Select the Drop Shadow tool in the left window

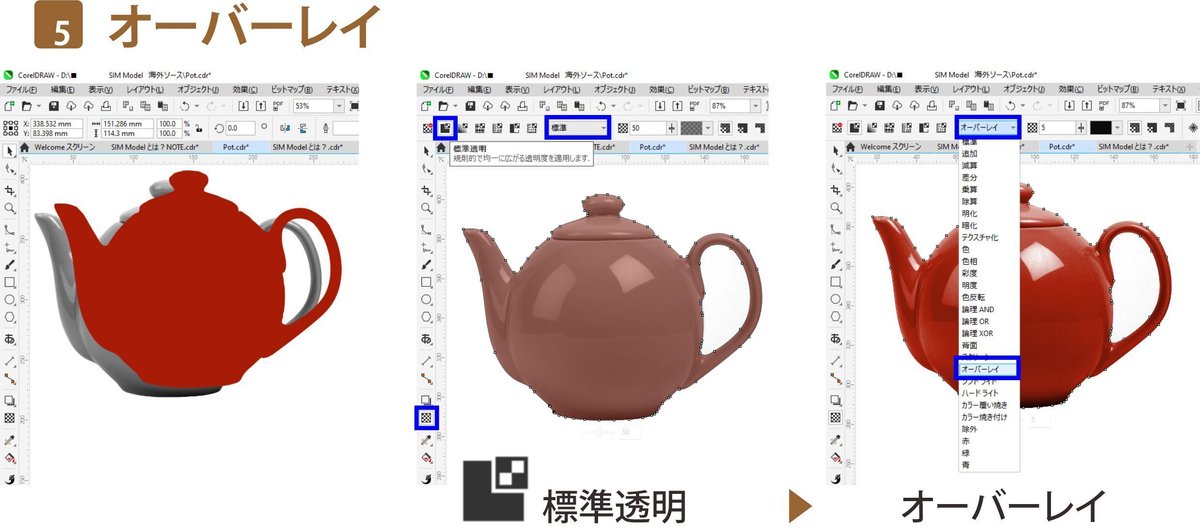pyautogui.click(x=10, y=399)
